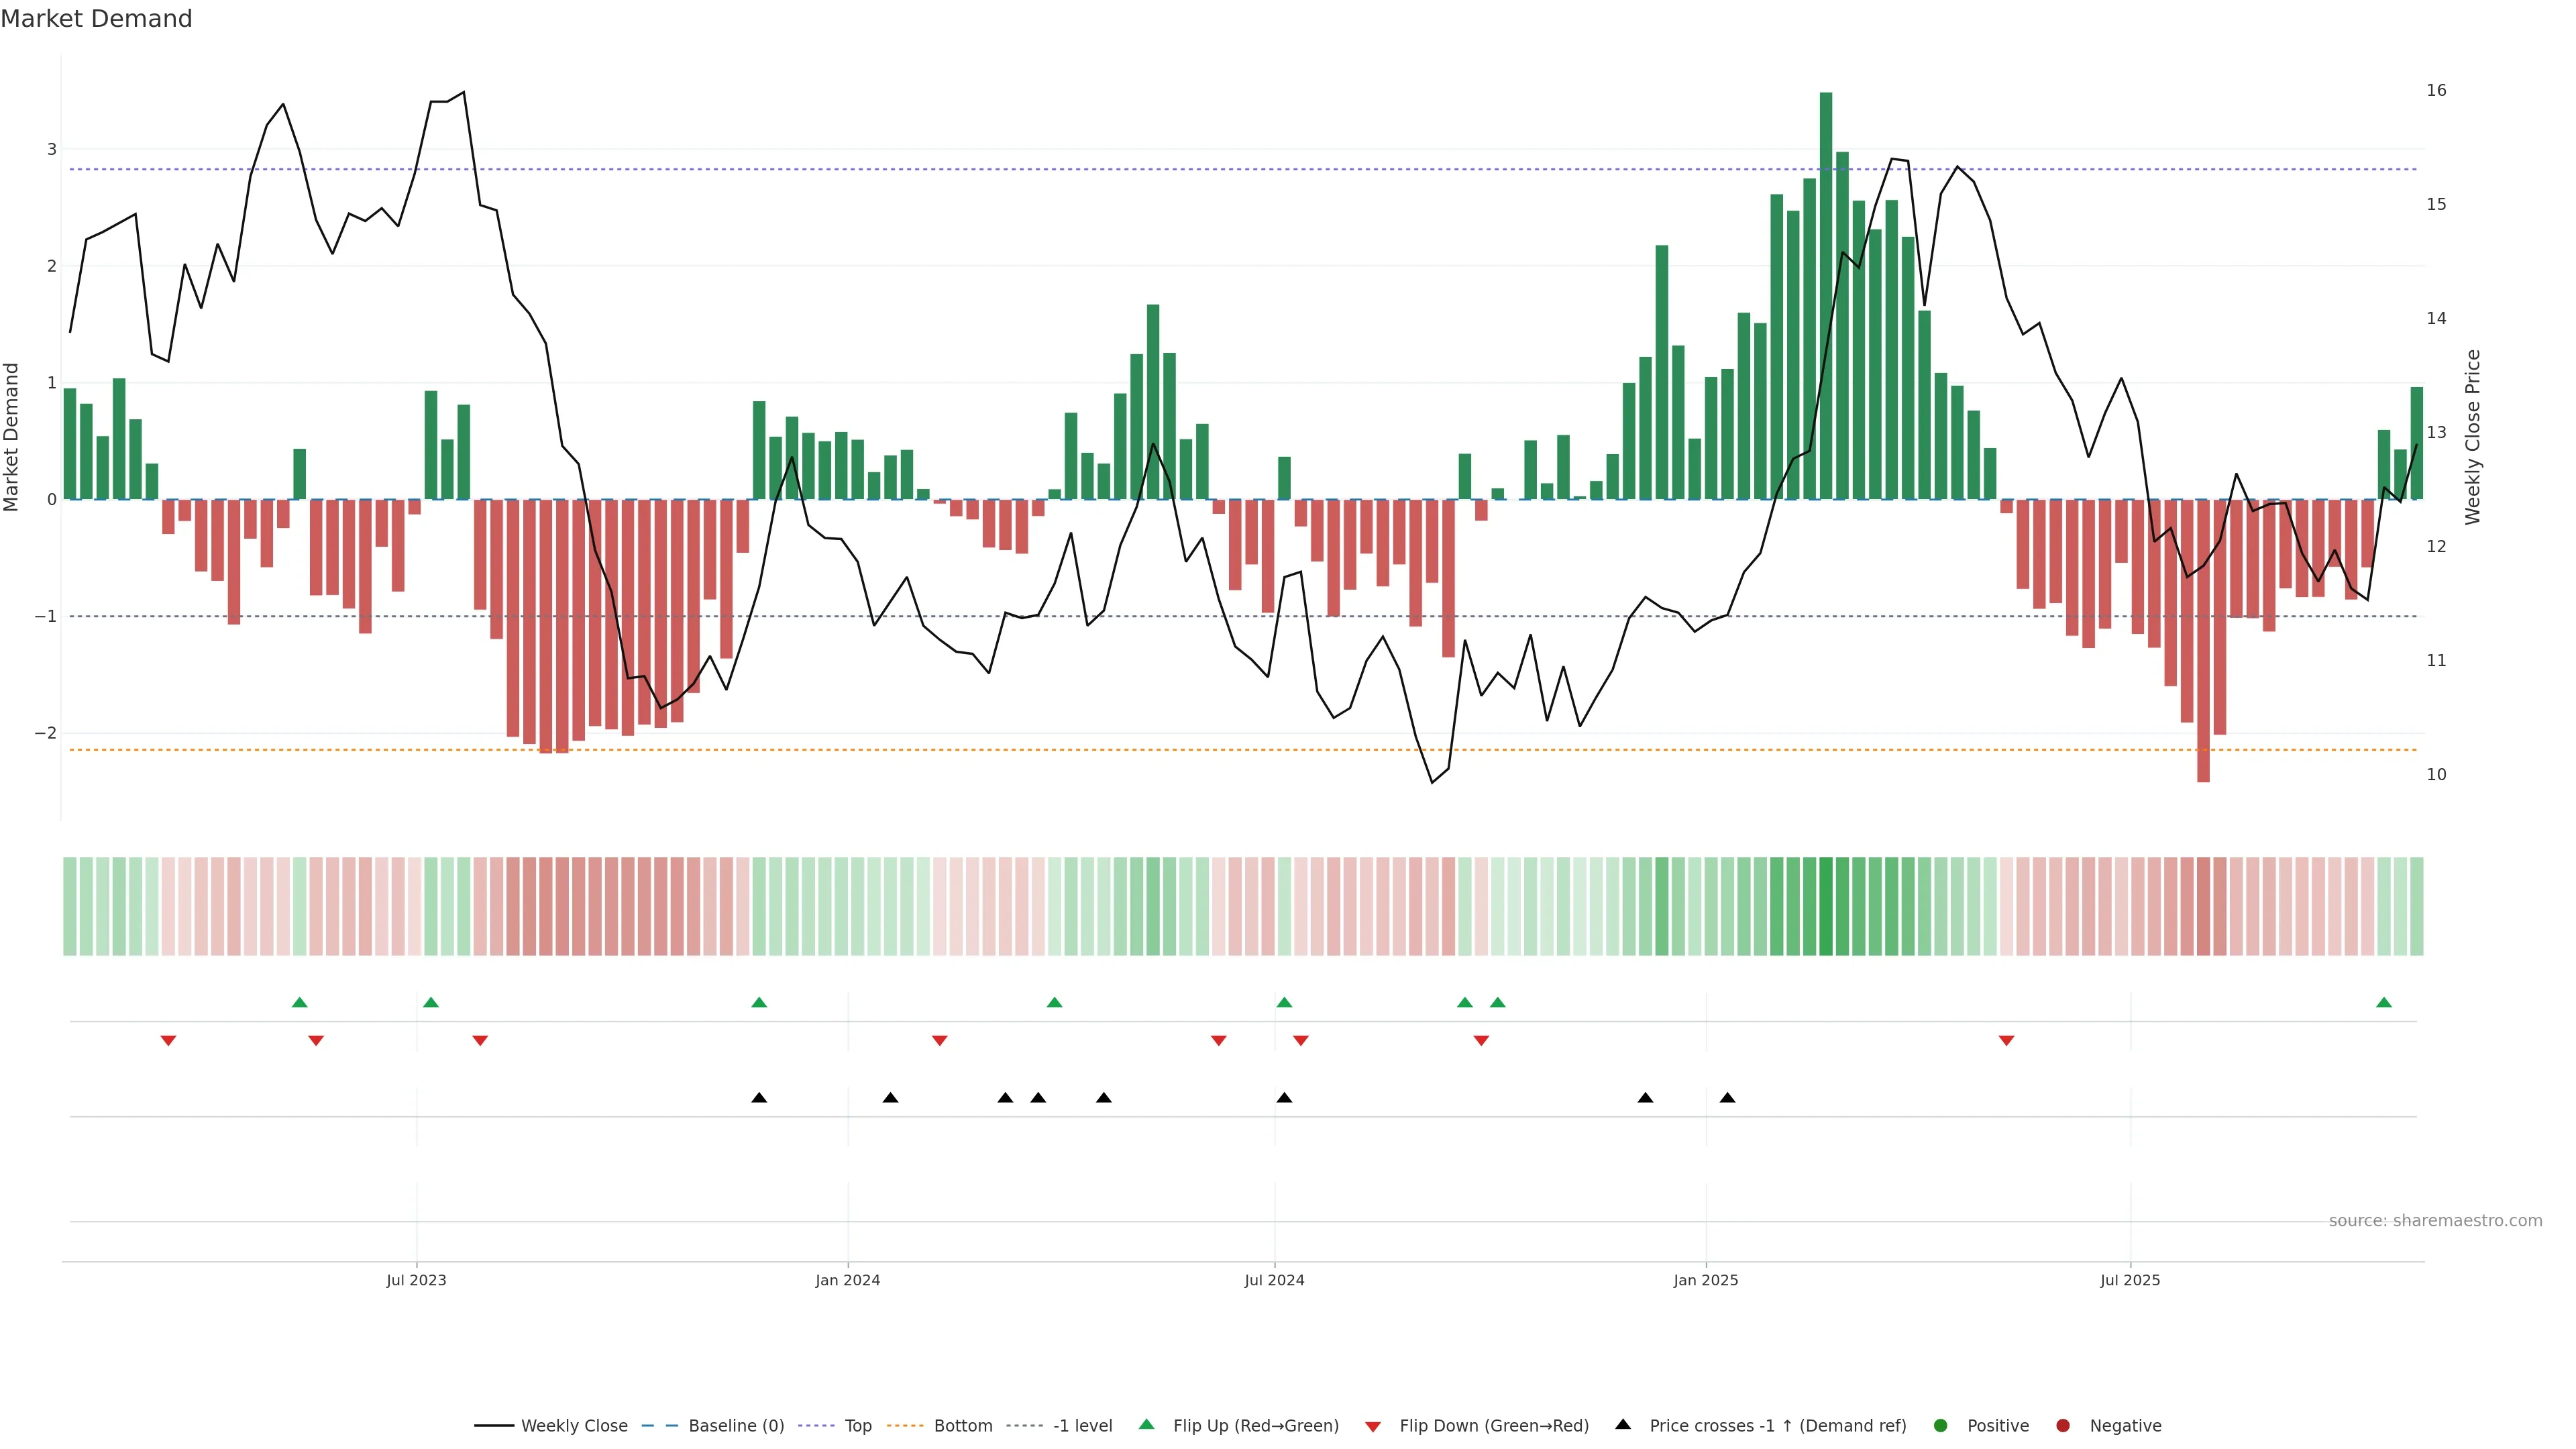Click the -1 level legend item
The image size is (2576, 1449).
pyautogui.click(x=1082, y=1425)
